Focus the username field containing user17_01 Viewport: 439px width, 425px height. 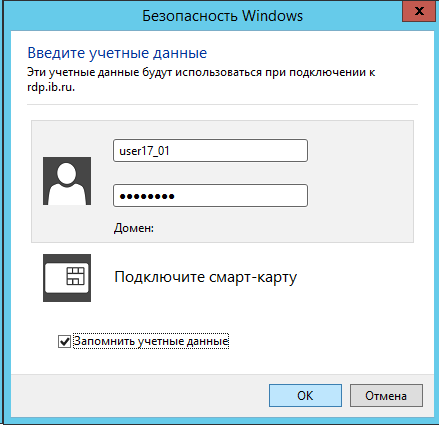tap(210, 151)
